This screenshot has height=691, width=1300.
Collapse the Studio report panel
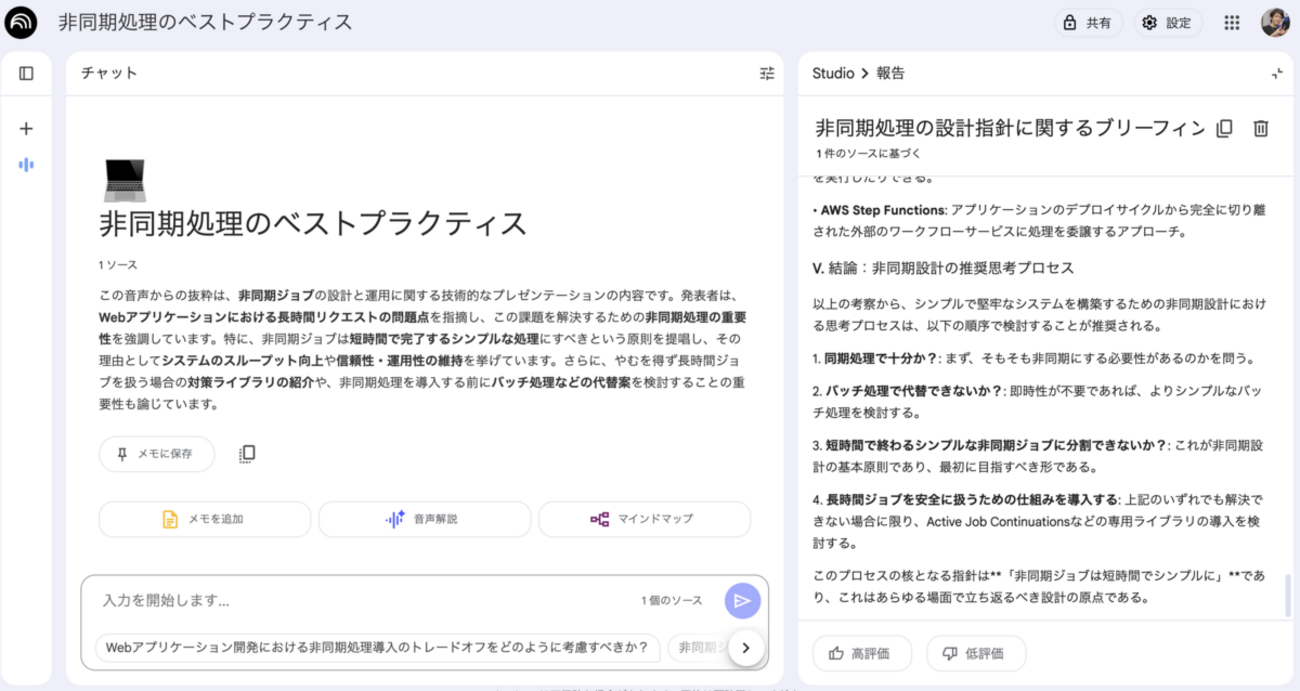pyautogui.click(x=1276, y=73)
